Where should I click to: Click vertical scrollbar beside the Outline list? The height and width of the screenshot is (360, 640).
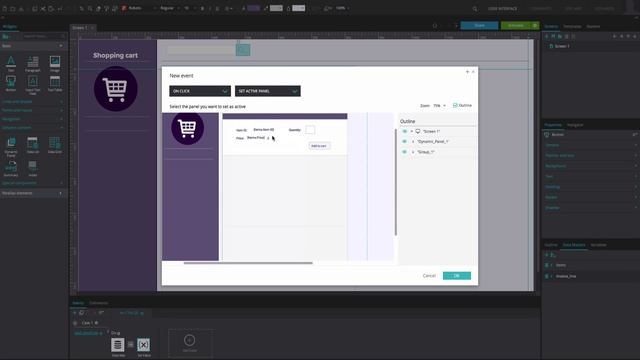[396, 182]
